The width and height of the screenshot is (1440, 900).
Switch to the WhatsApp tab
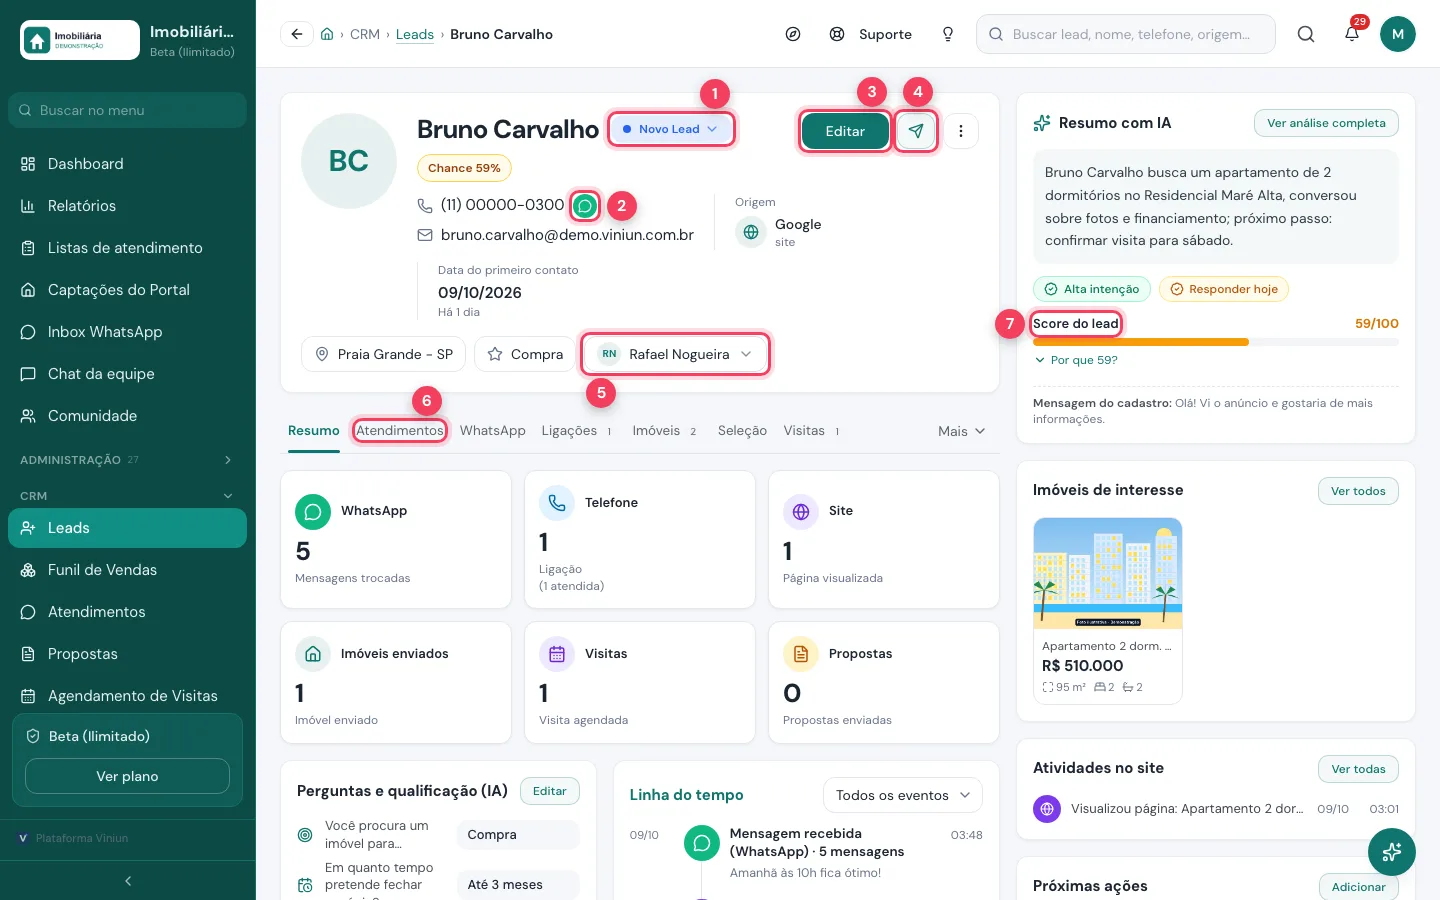493,431
